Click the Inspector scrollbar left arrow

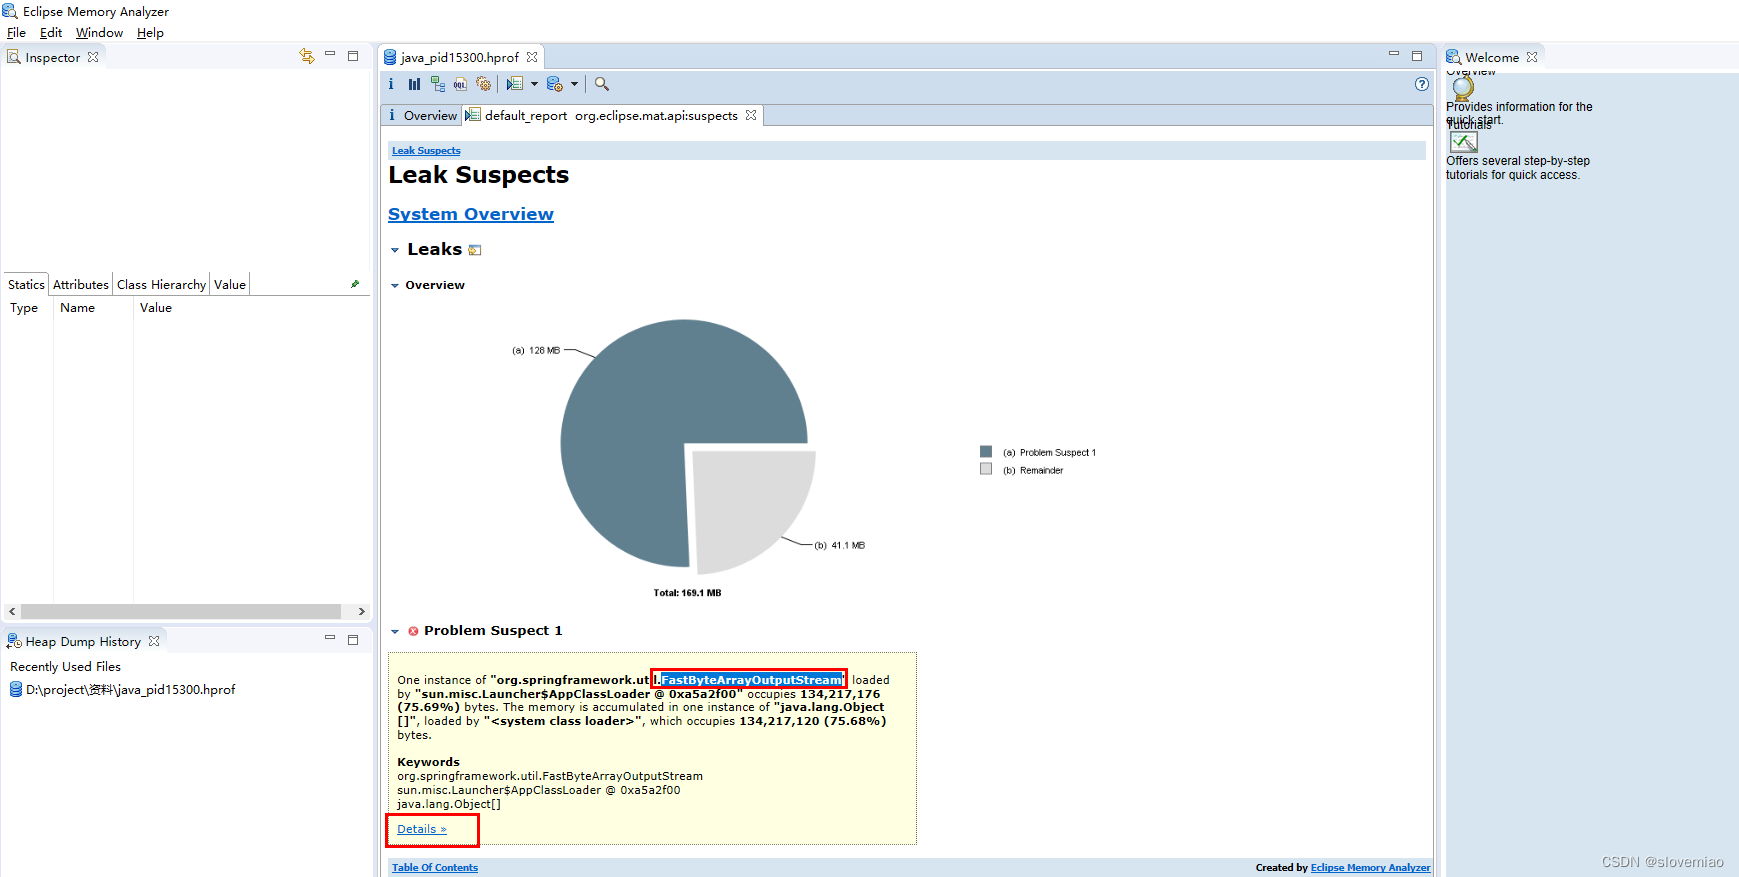12,611
